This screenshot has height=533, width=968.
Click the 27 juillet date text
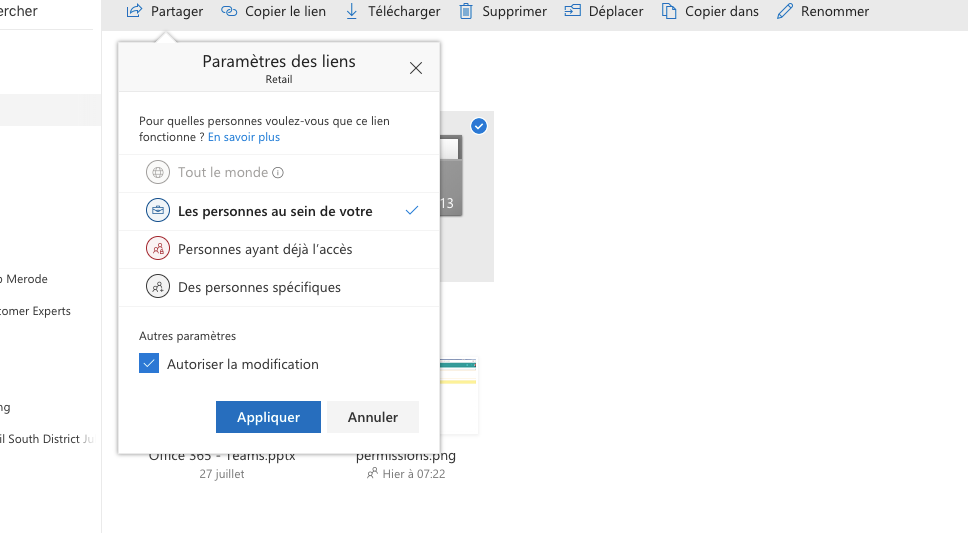pos(222,474)
